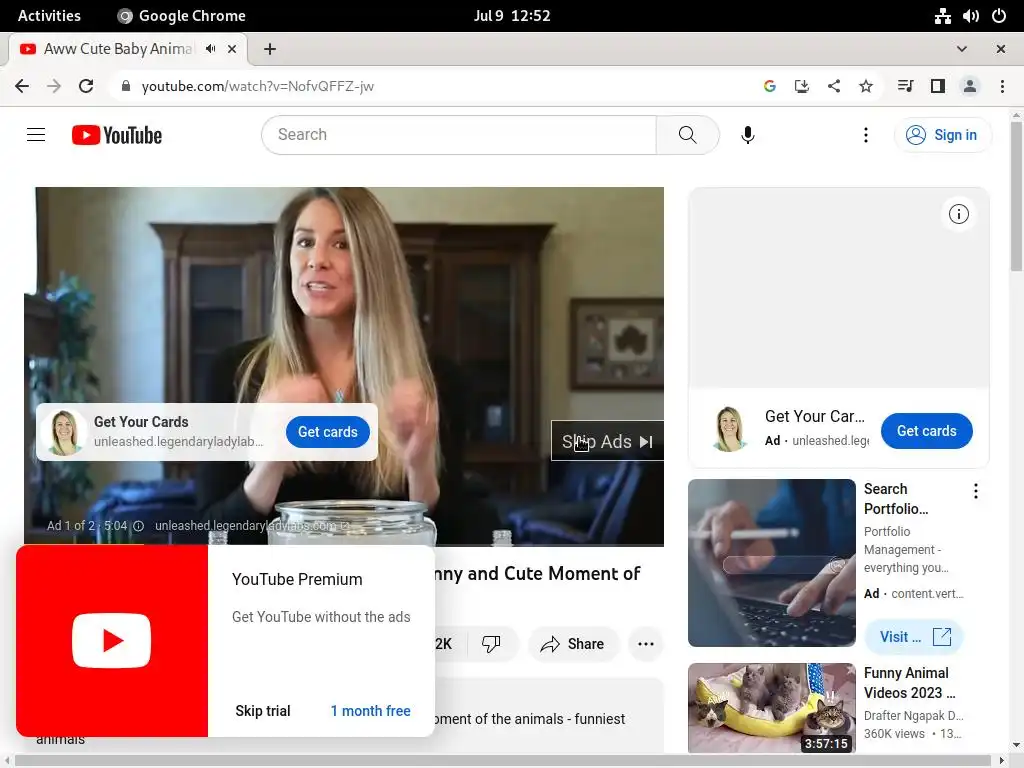Click Get Your Cards ad overlay title
The width and height of the screenshot is (1024, 768).
click(x=141, y=422)
